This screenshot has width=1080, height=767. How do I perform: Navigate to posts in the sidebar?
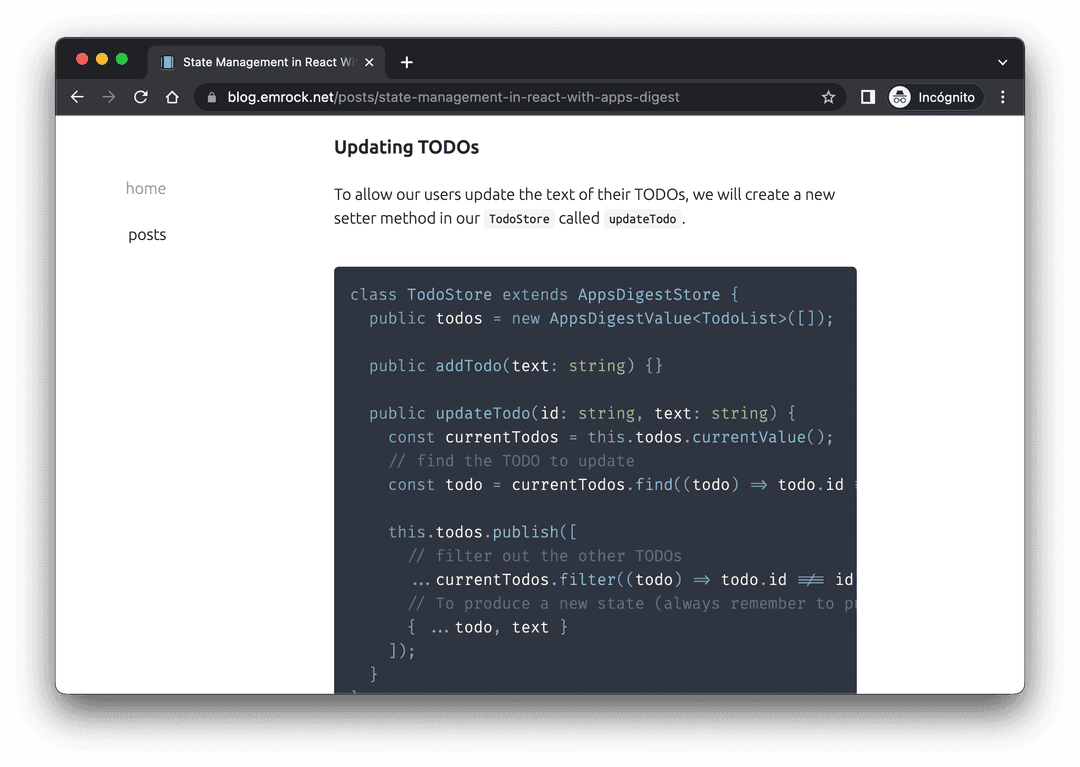(x=147, y=234)
